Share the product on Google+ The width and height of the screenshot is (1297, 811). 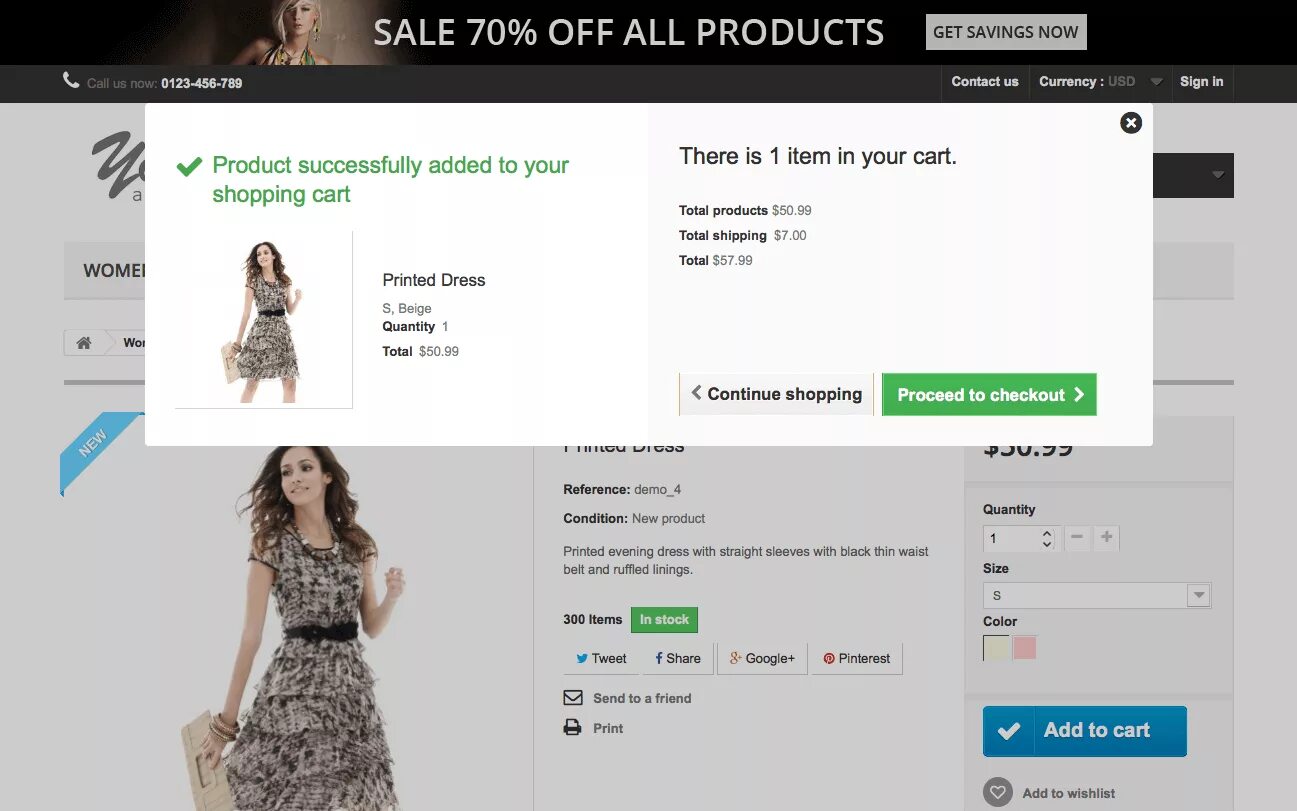coord(762,658)
